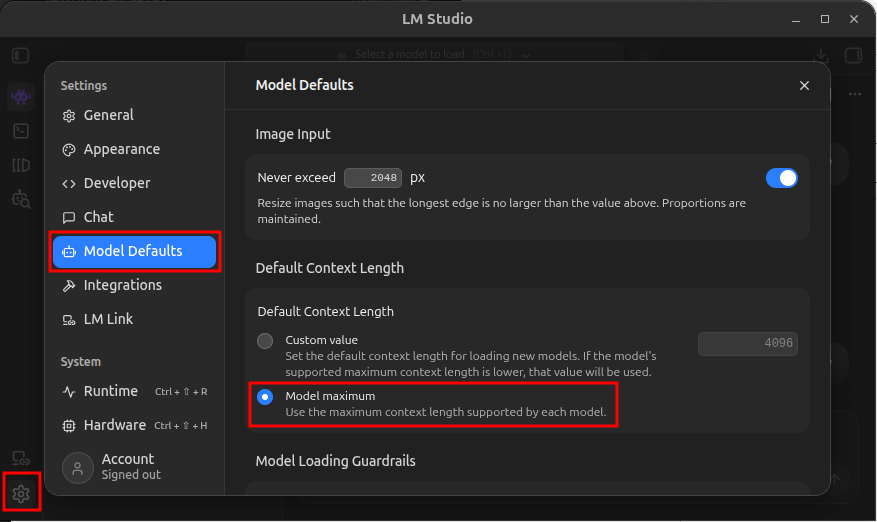Go to Hardware system settings

pos(114,425)
